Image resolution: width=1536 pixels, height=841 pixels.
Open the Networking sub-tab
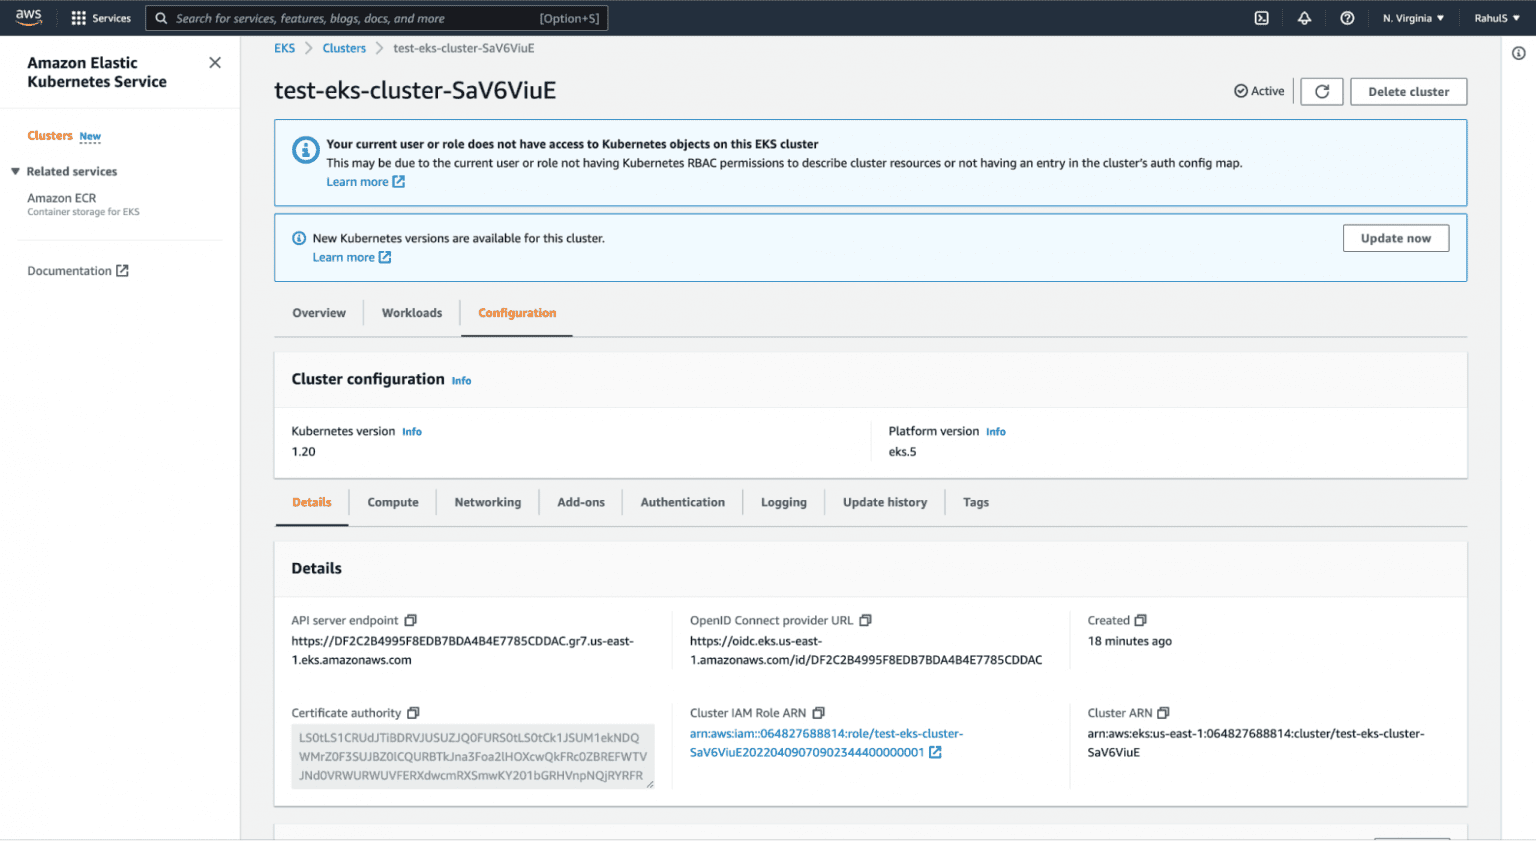tap(487, 502)
